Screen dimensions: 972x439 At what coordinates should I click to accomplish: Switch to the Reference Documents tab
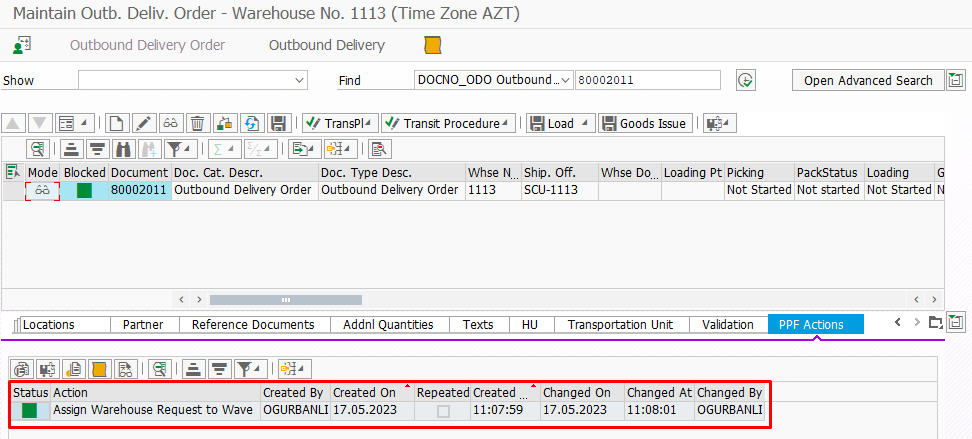click(253, 324)
